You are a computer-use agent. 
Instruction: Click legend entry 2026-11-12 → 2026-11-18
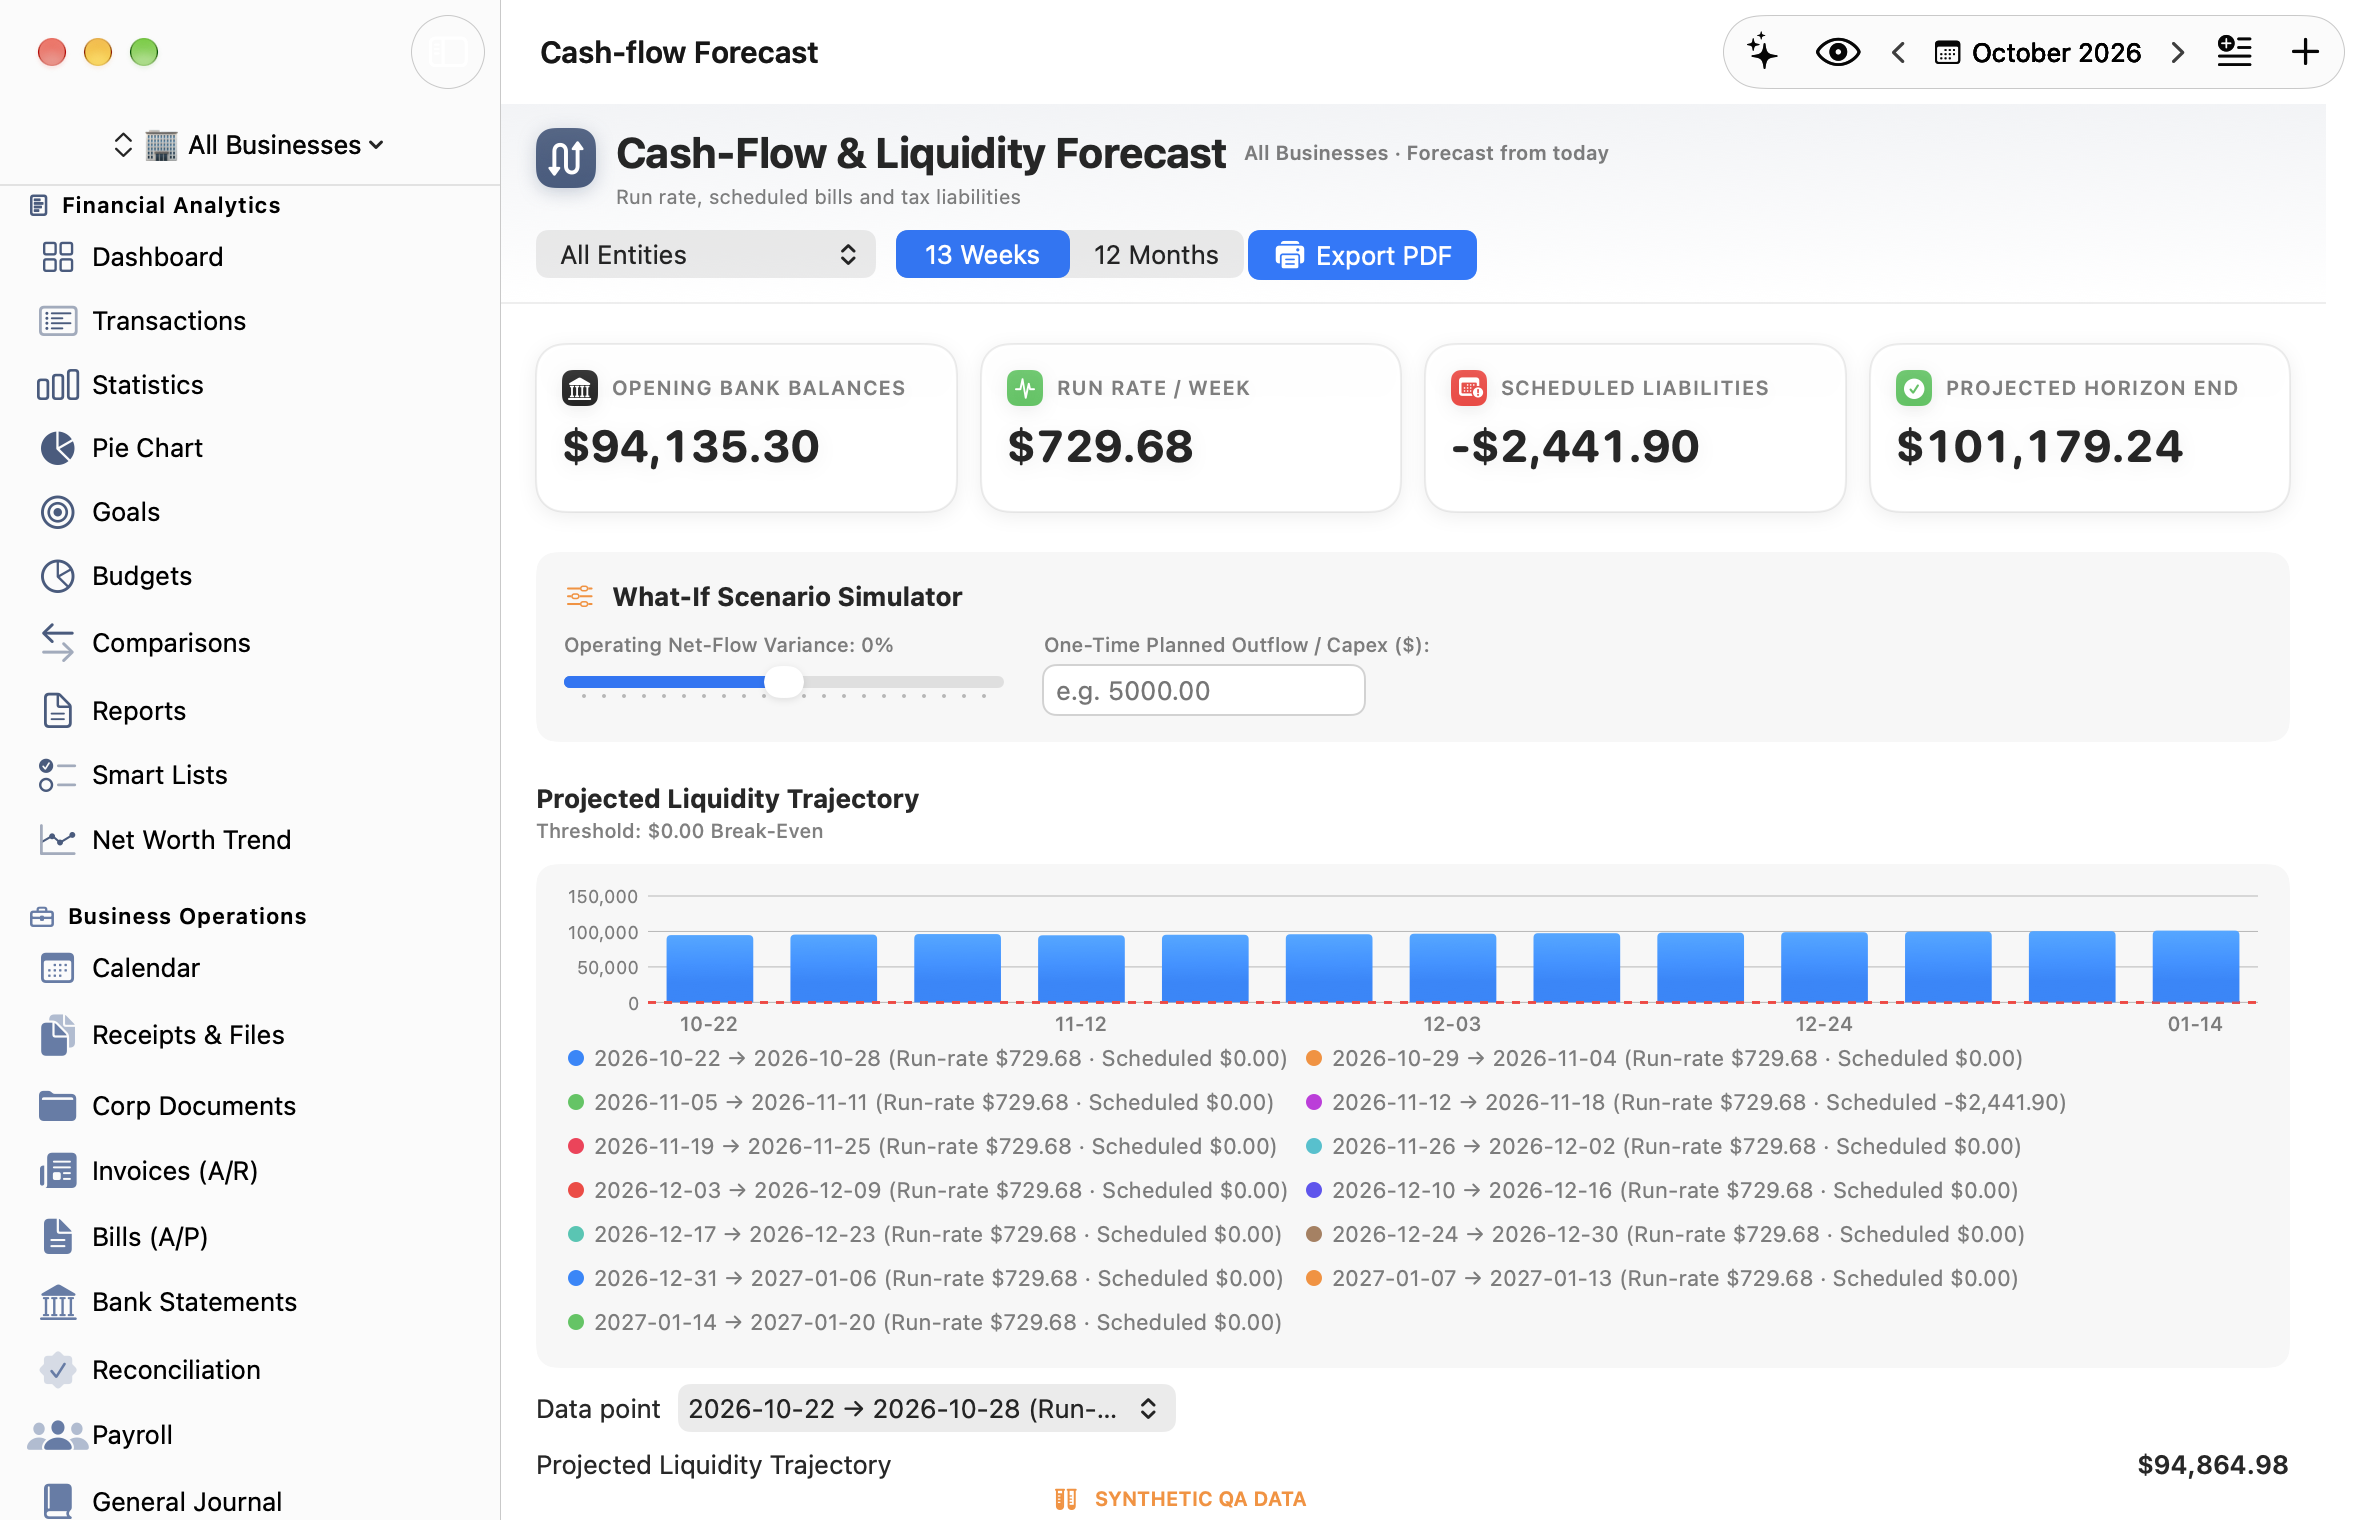1687,1102
